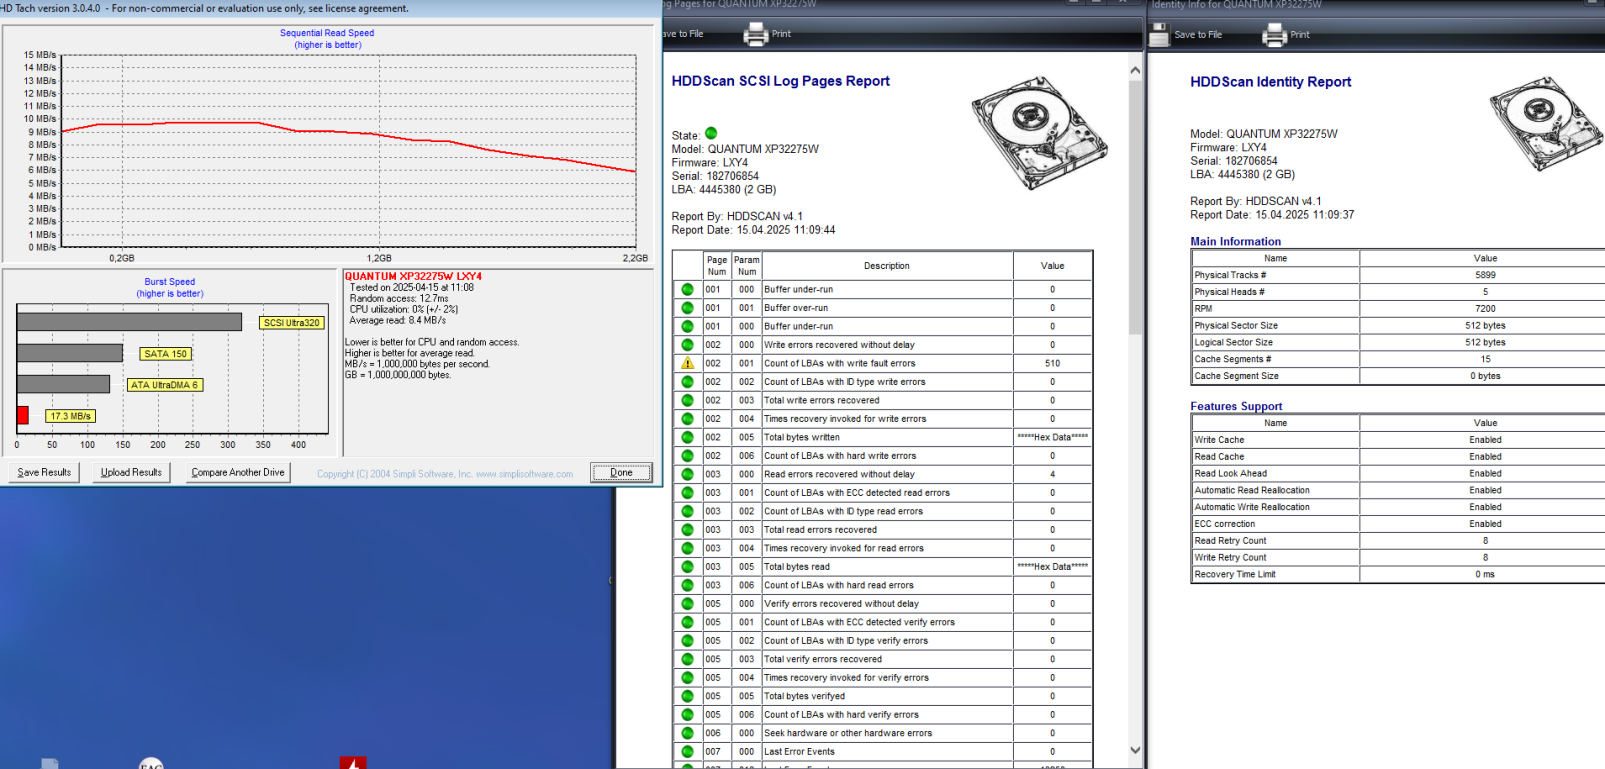The width and height of the screenshot is (1605, 769).
Task: Click value 4 for Read errors recovered without delay
Action: click(1052, 474)
